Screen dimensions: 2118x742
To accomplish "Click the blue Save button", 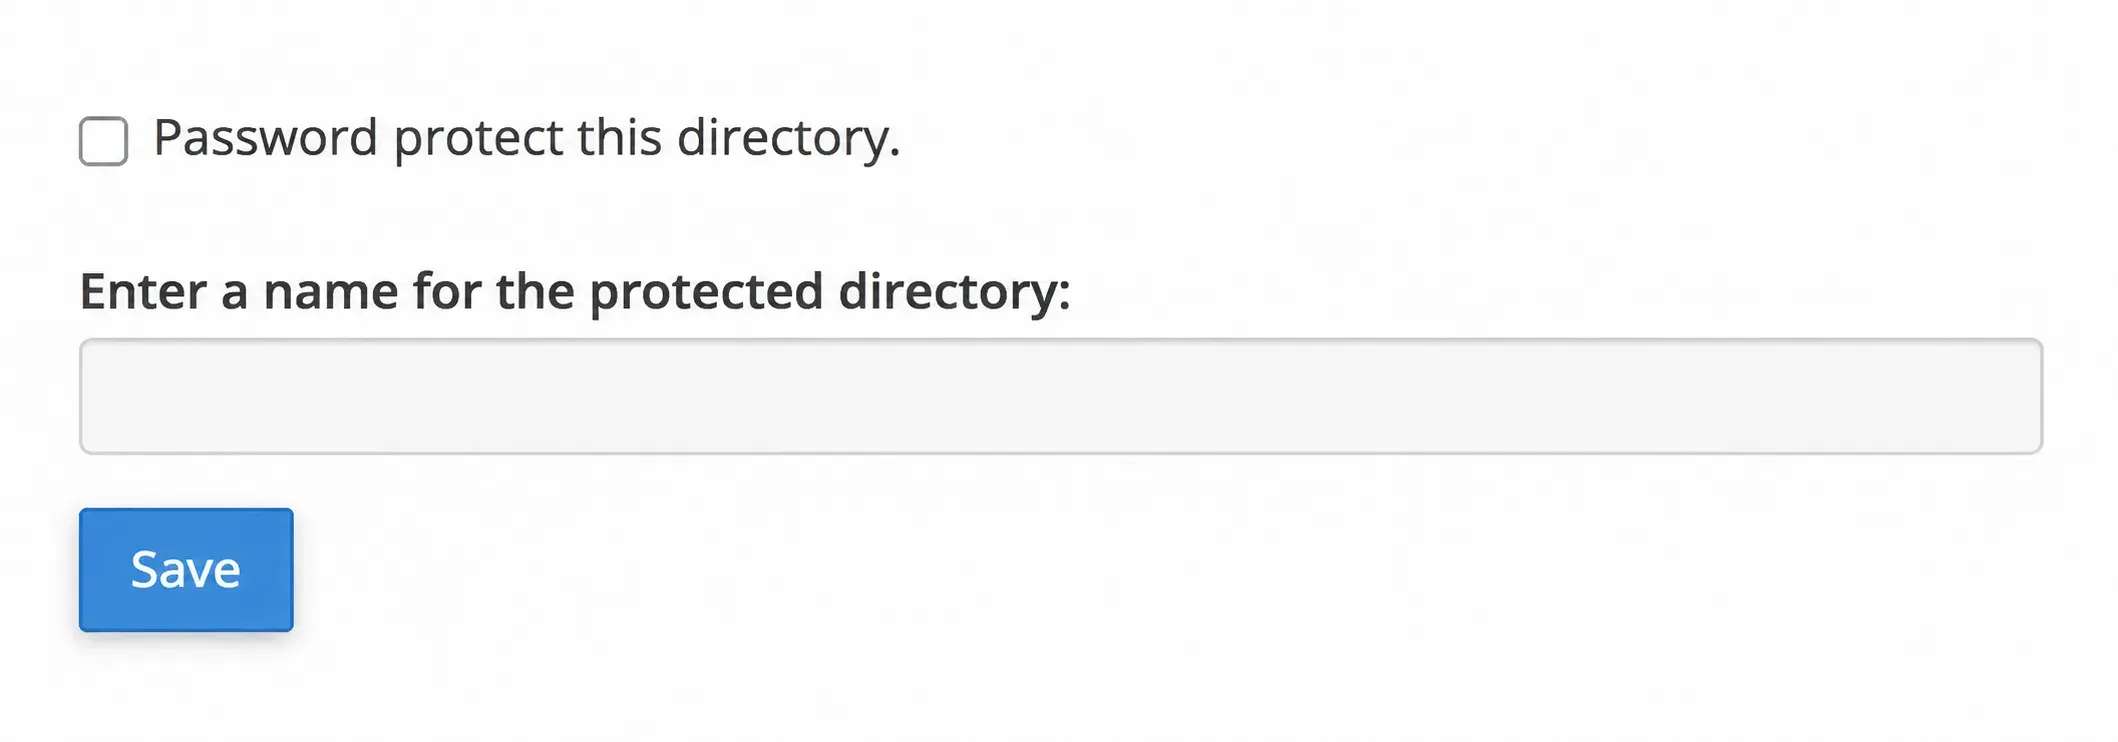I will (186, 570).
